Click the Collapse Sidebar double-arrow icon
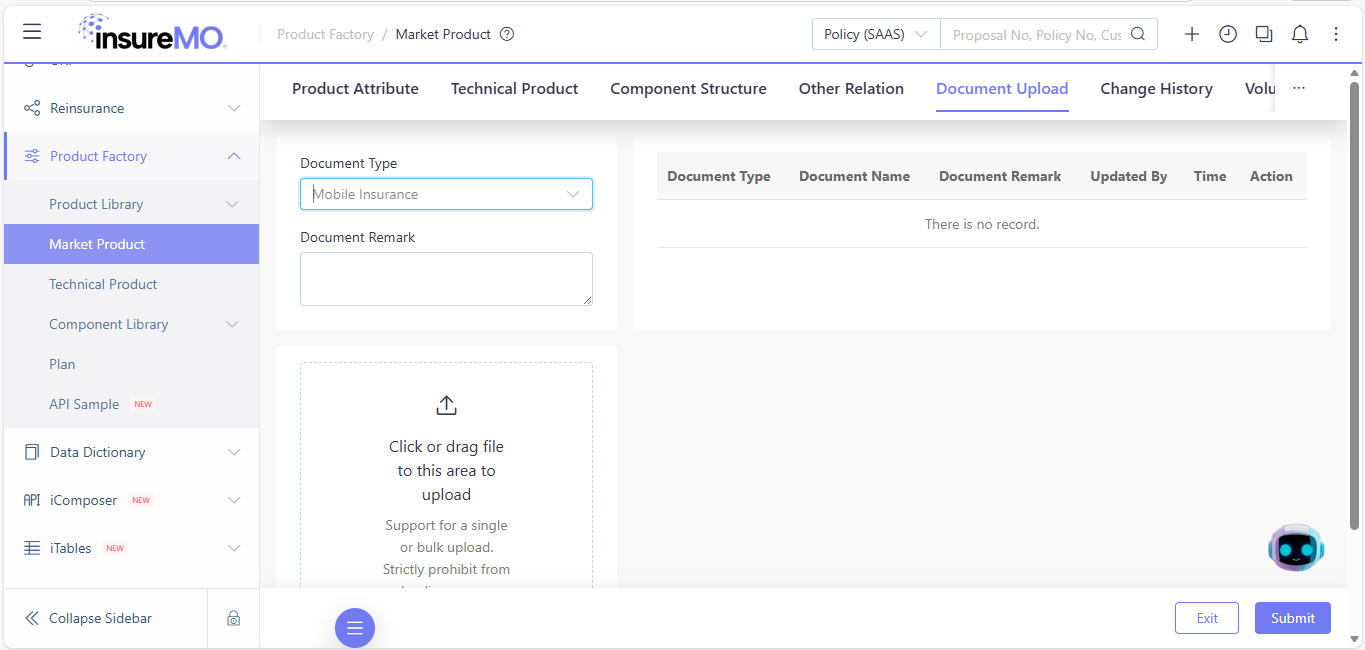The image size is (1365, 650). pyautogui.click(x=32, y=618)
